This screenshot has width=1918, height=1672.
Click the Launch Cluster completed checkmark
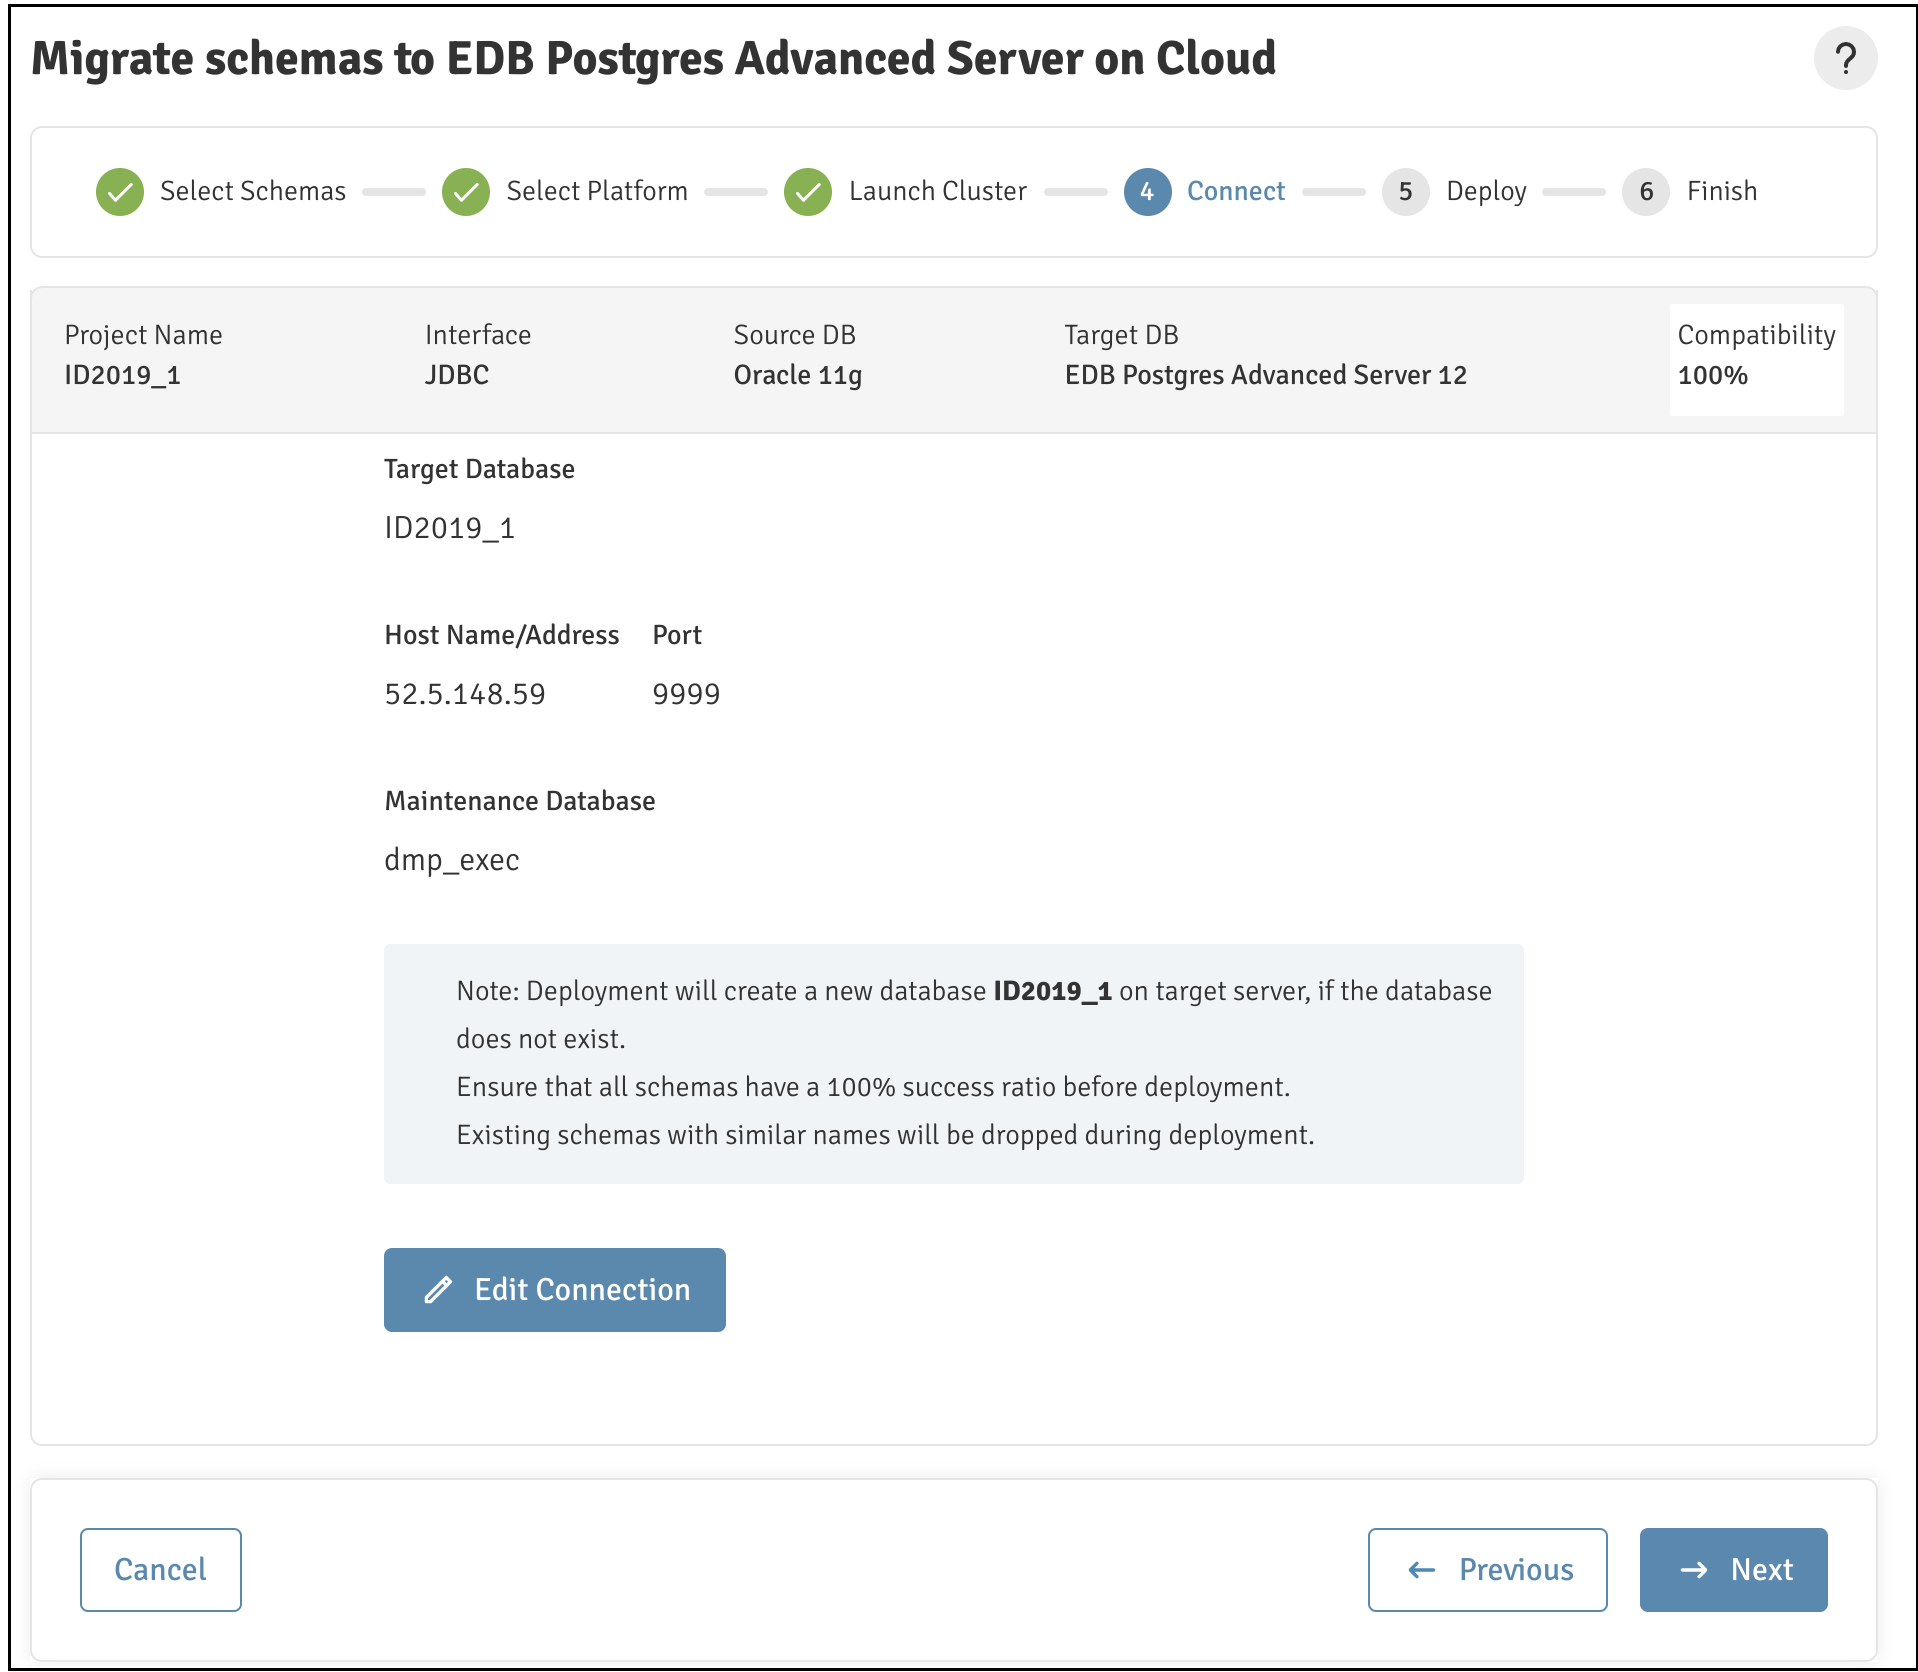click(808, 191)
